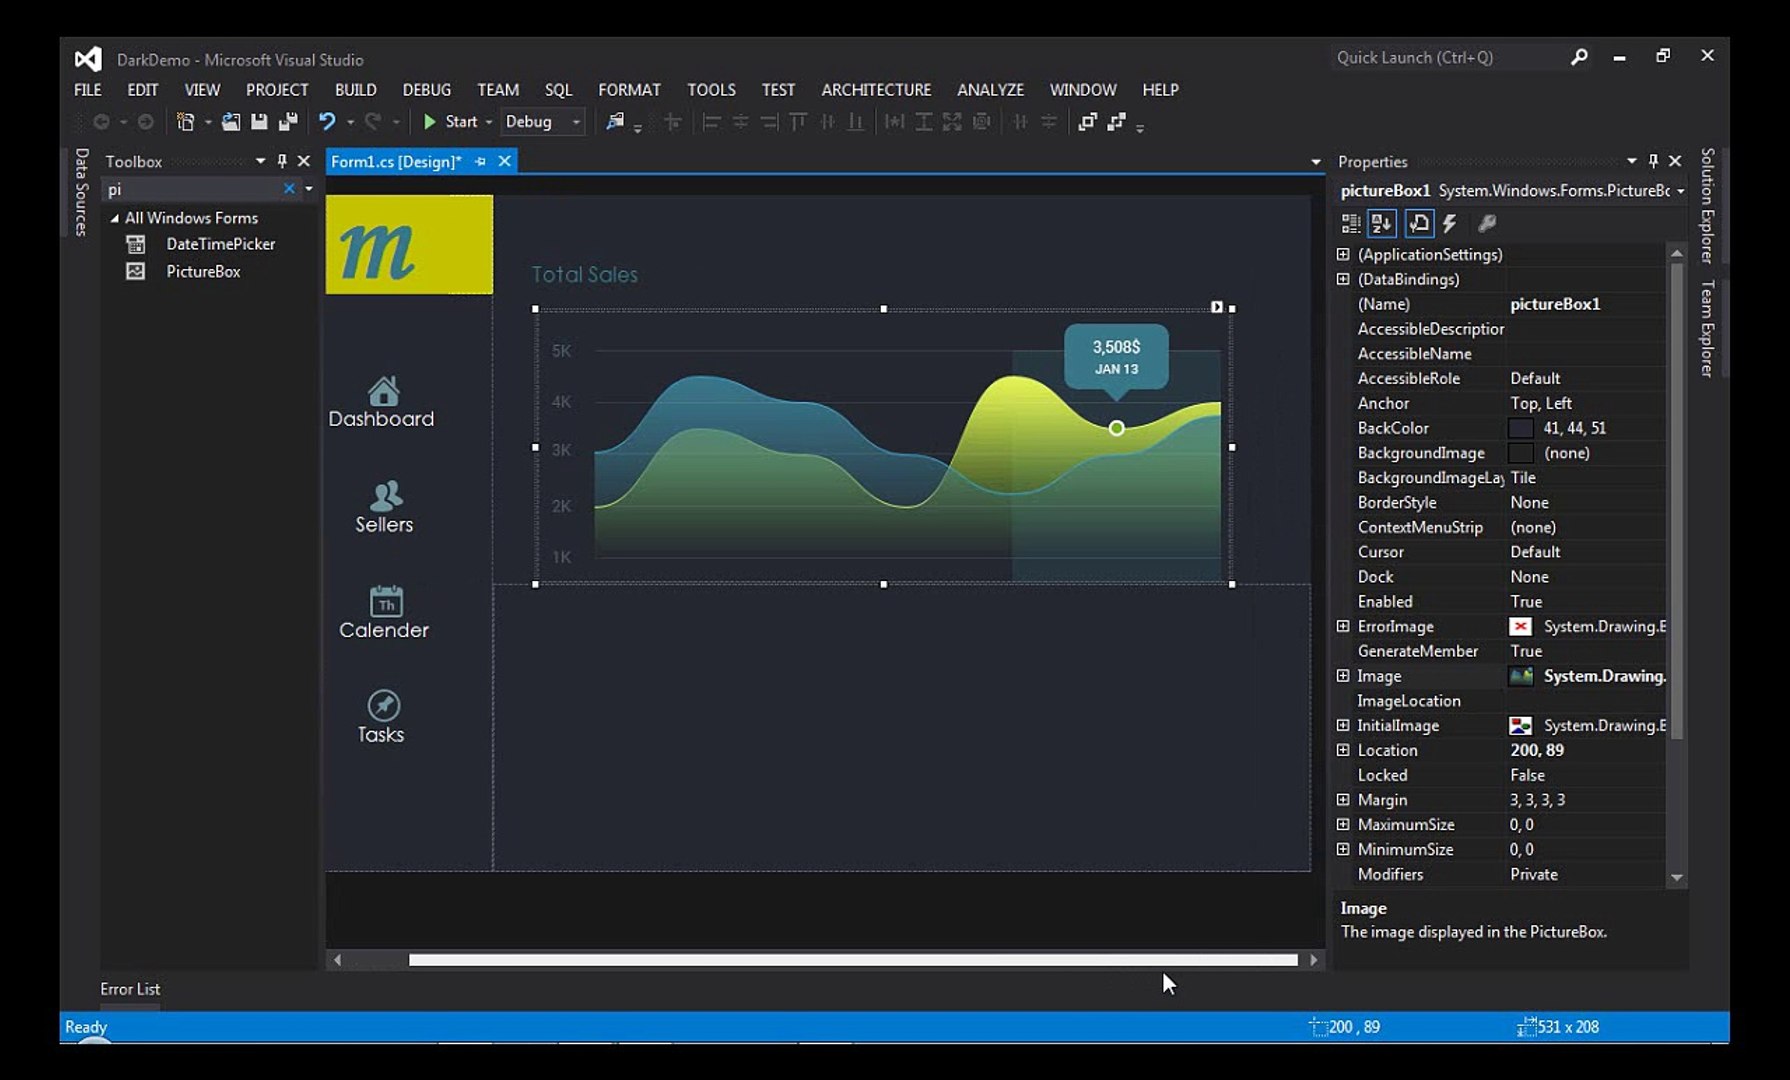Viewport: 1790px width, 1080px height.
Task: Toggle the auto-hide pin on the Toolbox panel
Action: (x=281, y=161)
